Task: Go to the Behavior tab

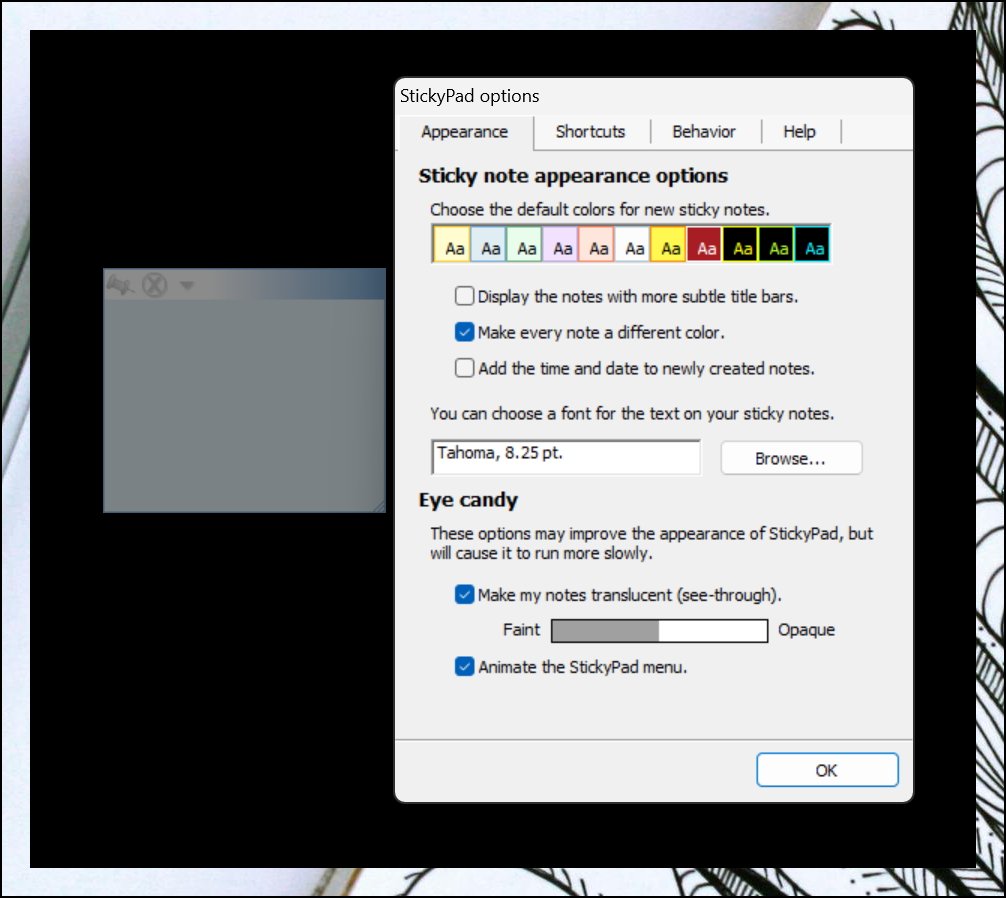Action: (704, 131)
